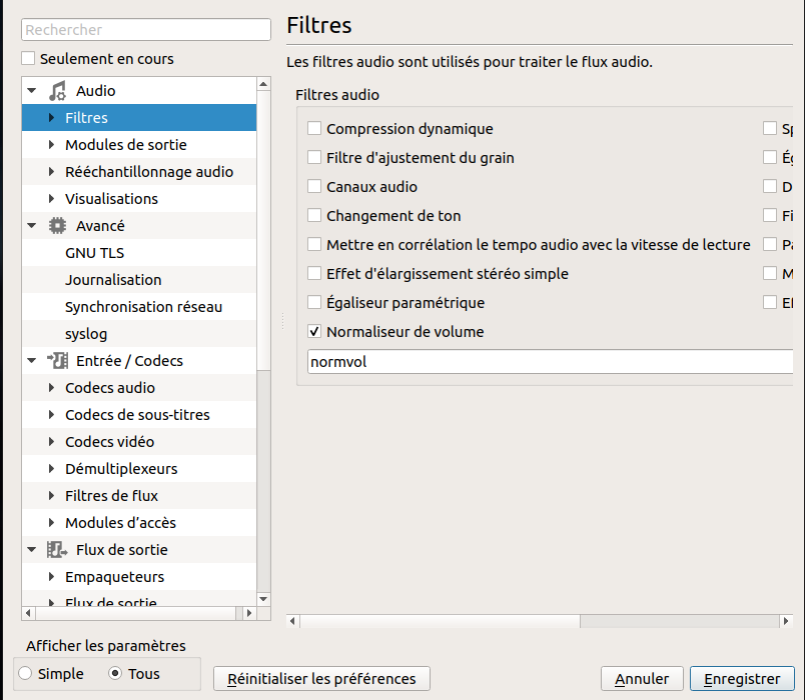Enable Compression dynamique filter
The width and height of the screenshot is (805, 700).
[x=314, y=128]
